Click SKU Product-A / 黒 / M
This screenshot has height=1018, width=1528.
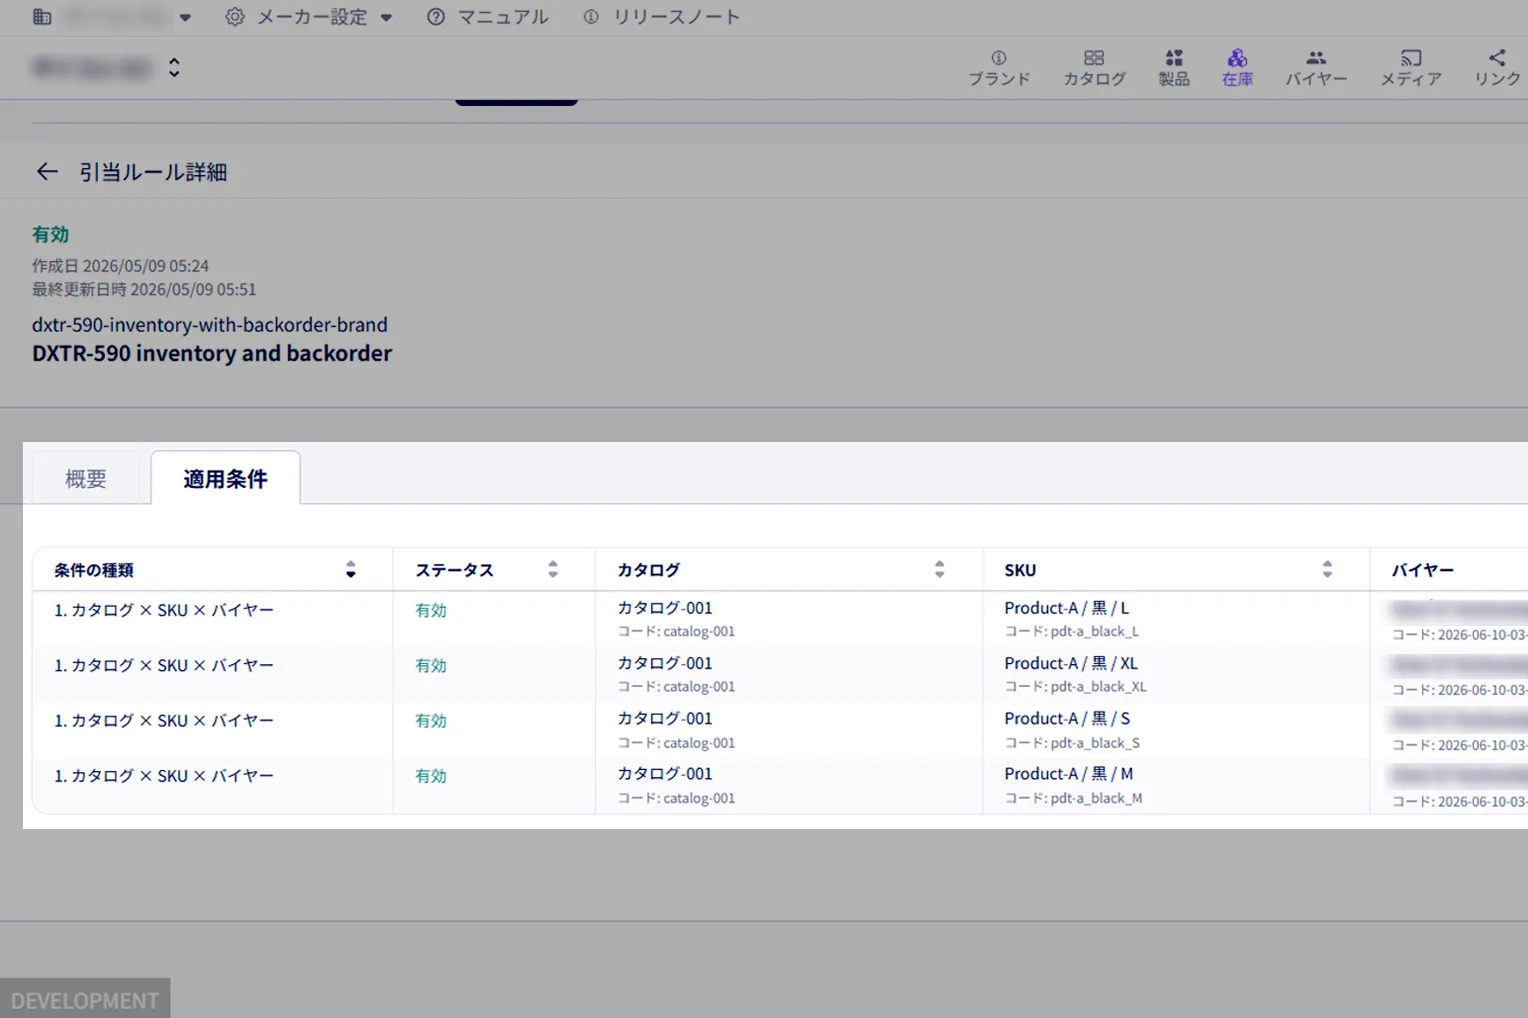(x=1069, y=774)
